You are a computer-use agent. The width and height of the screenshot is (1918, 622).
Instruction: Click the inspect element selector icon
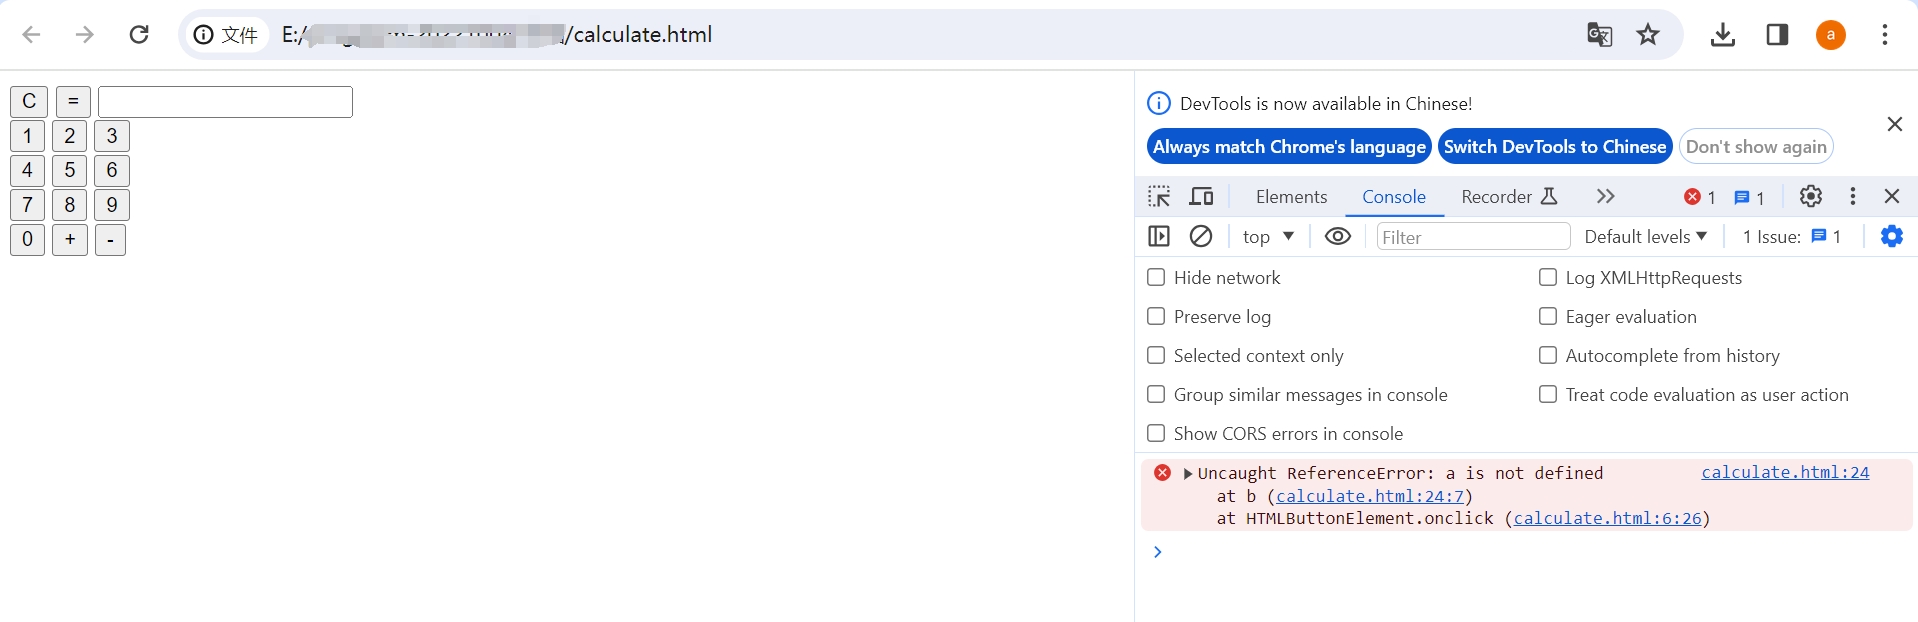pos(1159,197)
